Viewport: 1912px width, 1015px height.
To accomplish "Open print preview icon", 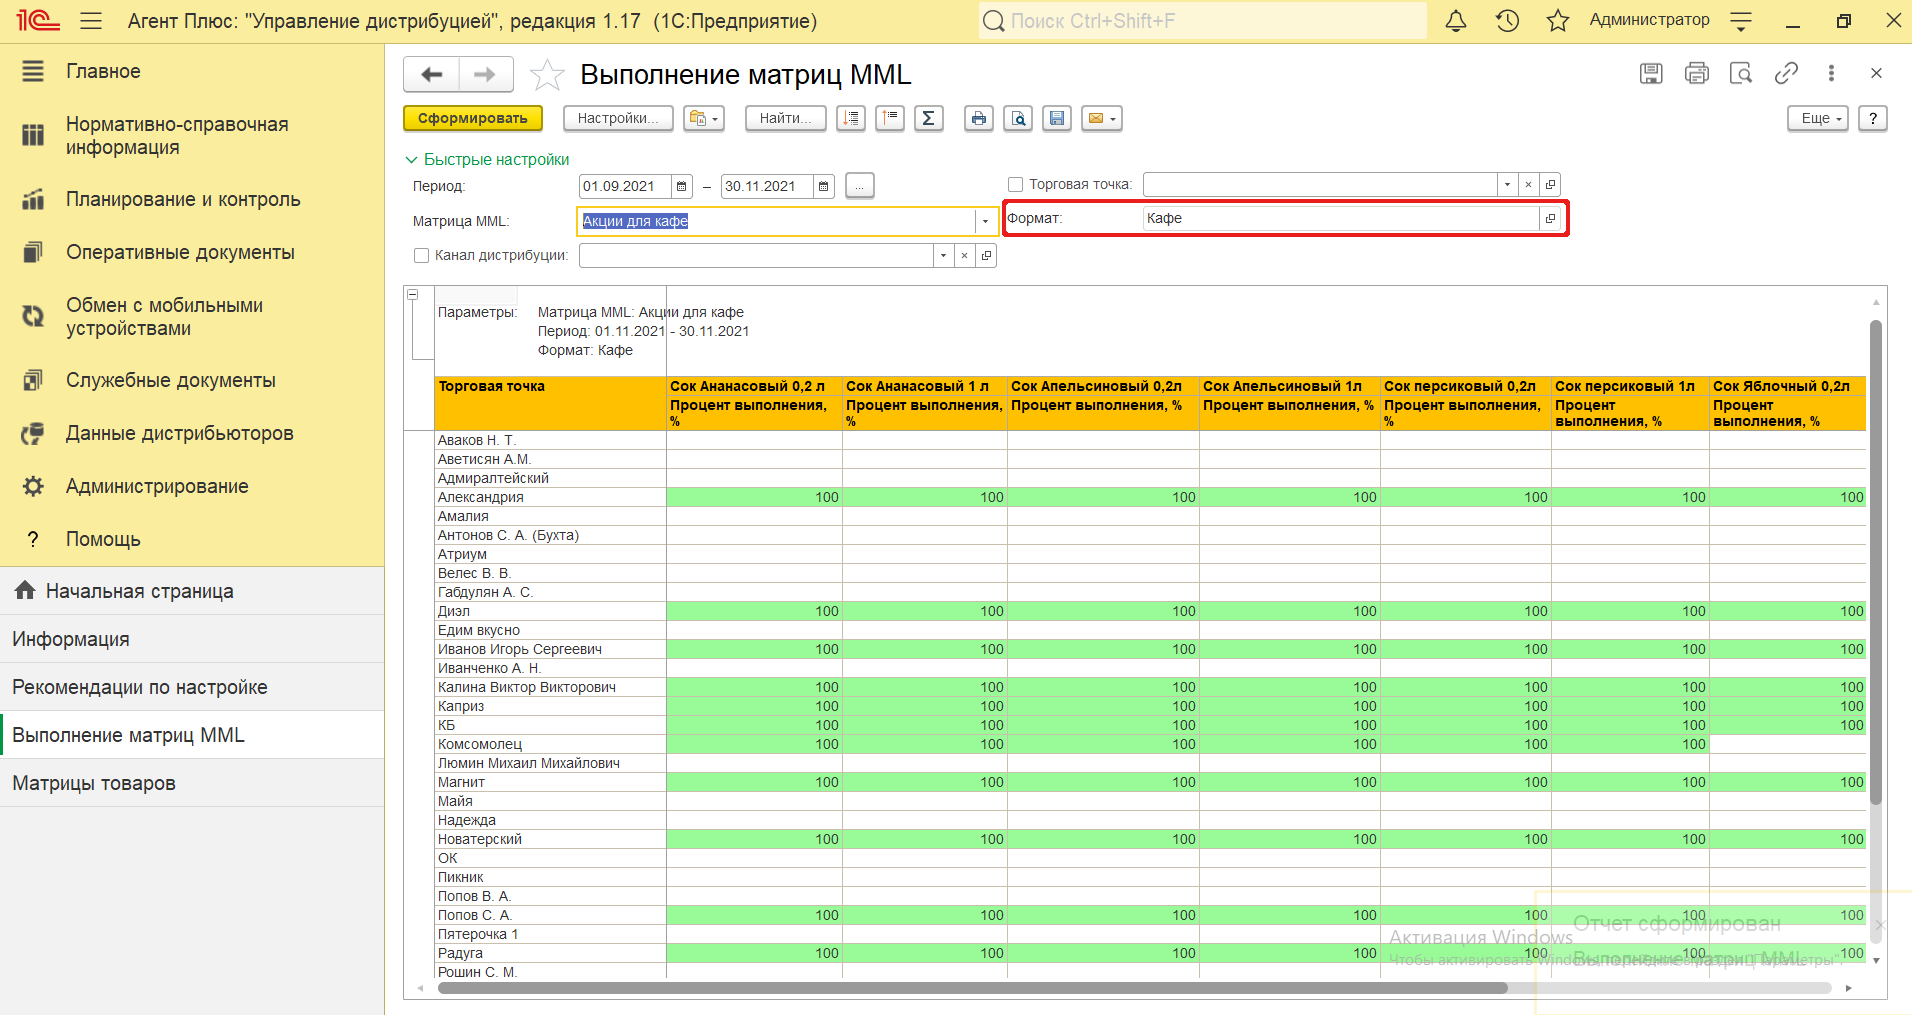I will (x=1018, y=118).
